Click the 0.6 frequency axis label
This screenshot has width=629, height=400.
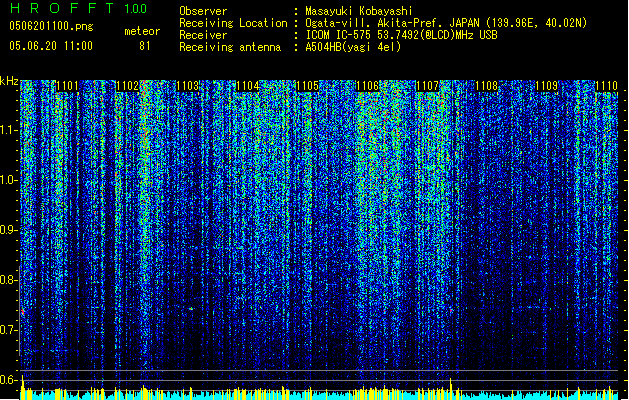9,380
